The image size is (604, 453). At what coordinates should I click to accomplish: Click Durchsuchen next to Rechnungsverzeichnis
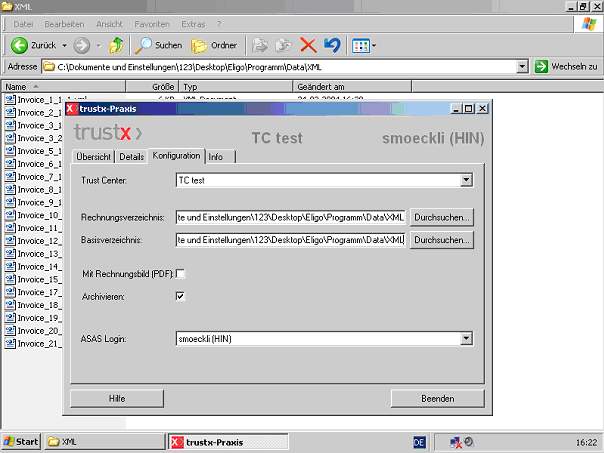[x=441, y=216]
